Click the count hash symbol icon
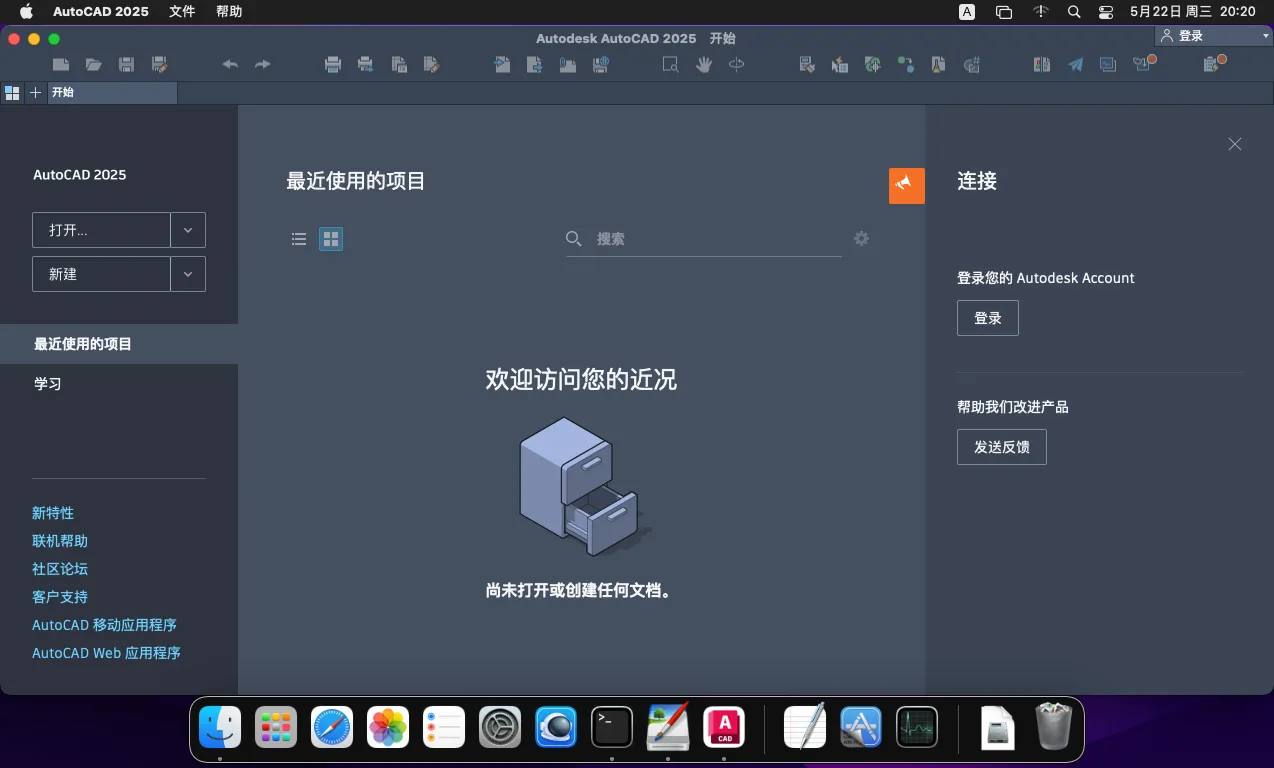The image size is (1274, 768). click(x=971, y=65)
